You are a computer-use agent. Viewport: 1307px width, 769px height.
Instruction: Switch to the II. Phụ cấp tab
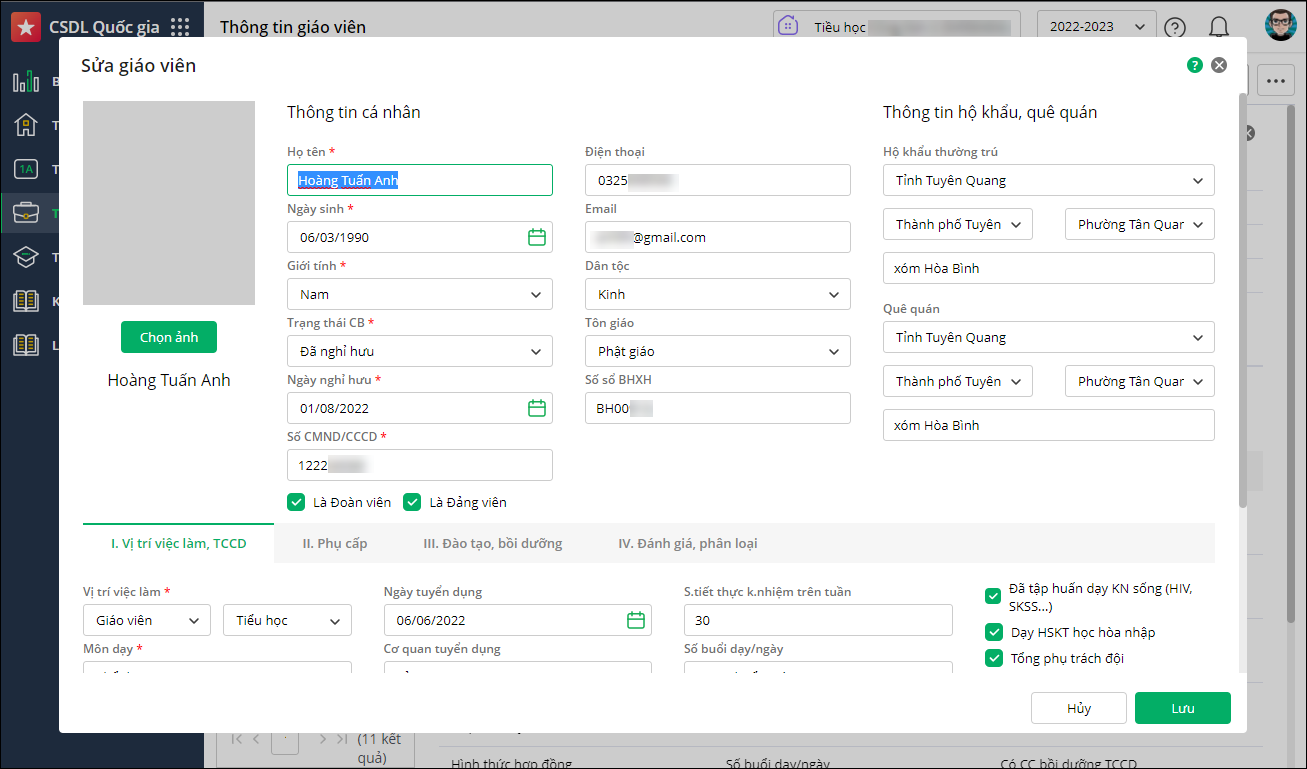coord(335,543)
